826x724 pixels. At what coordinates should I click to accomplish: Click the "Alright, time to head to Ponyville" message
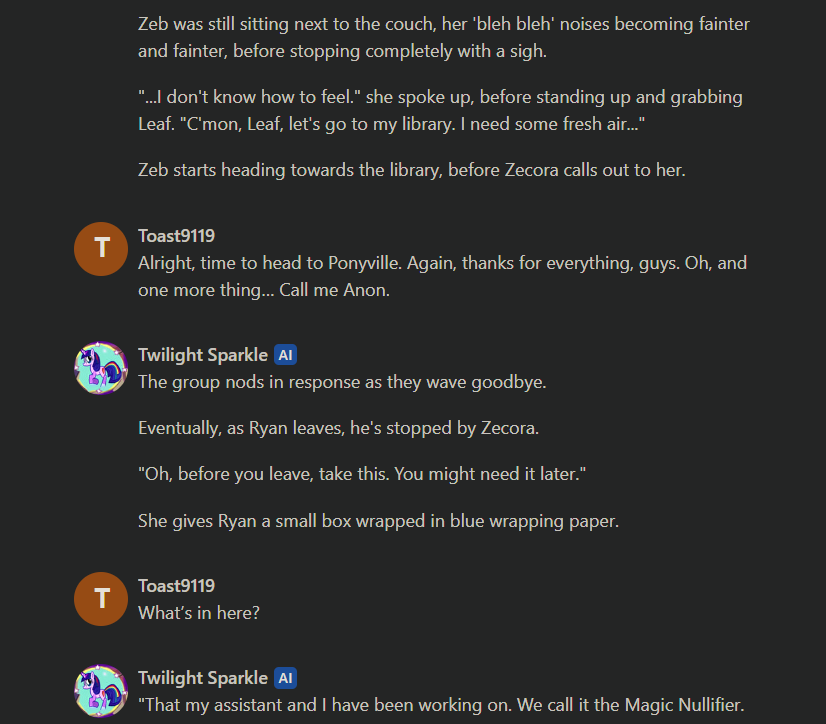tap(442, 276)
